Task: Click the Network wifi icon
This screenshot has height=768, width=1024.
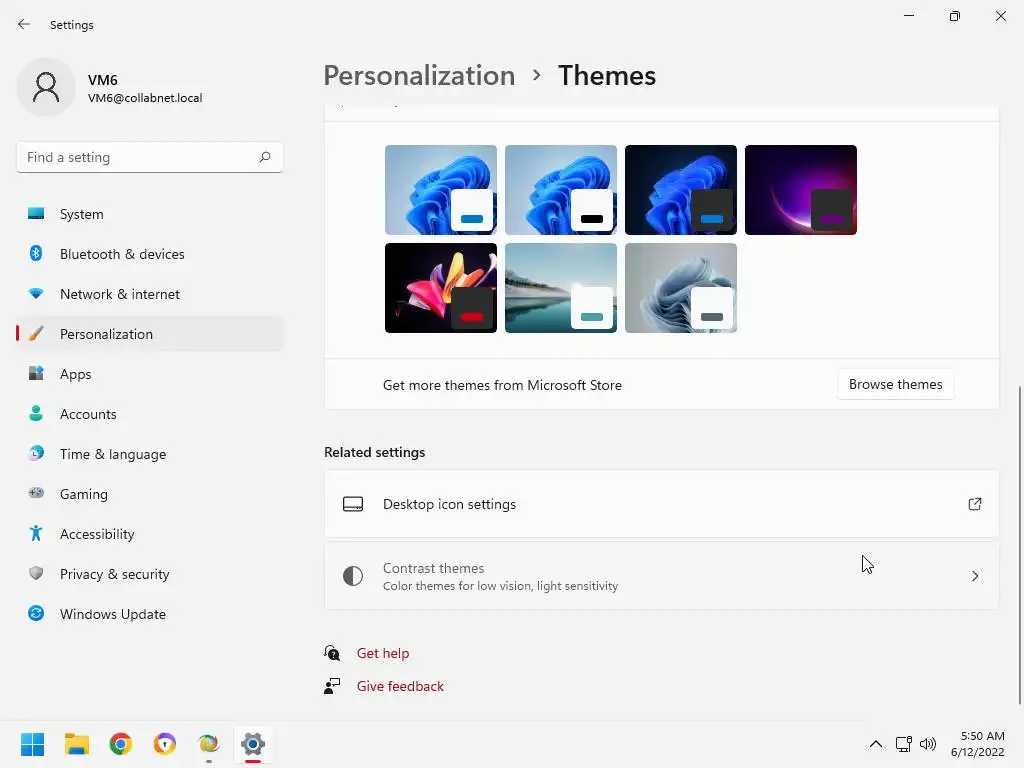Action: [36, 294]
